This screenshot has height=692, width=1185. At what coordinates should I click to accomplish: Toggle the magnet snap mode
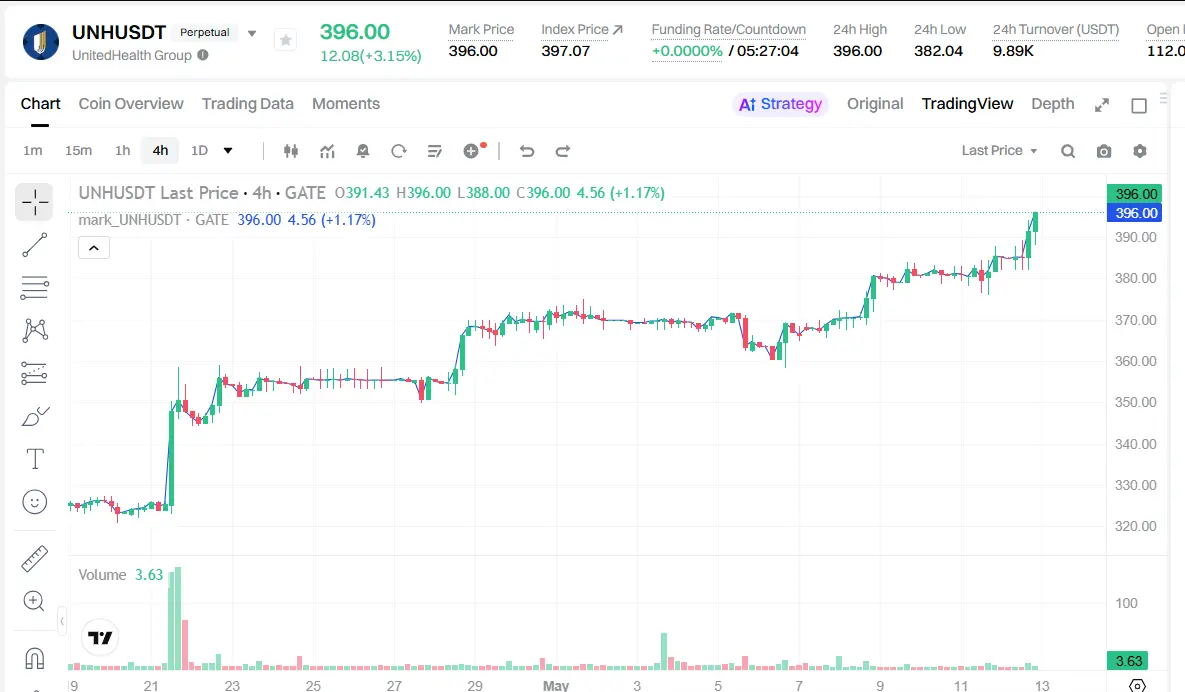35,658
